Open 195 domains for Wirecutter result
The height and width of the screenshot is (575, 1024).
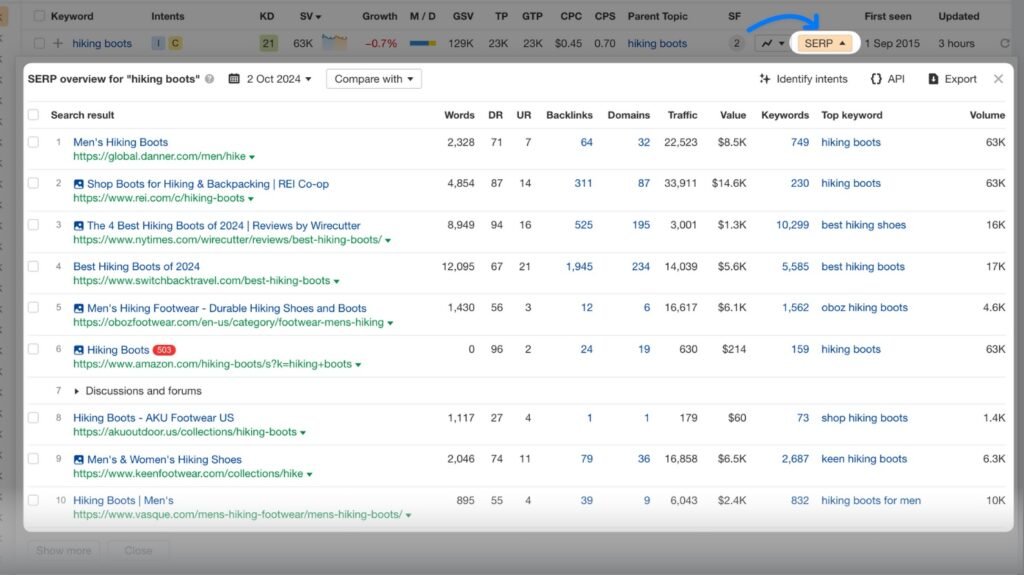click(641, 225)
